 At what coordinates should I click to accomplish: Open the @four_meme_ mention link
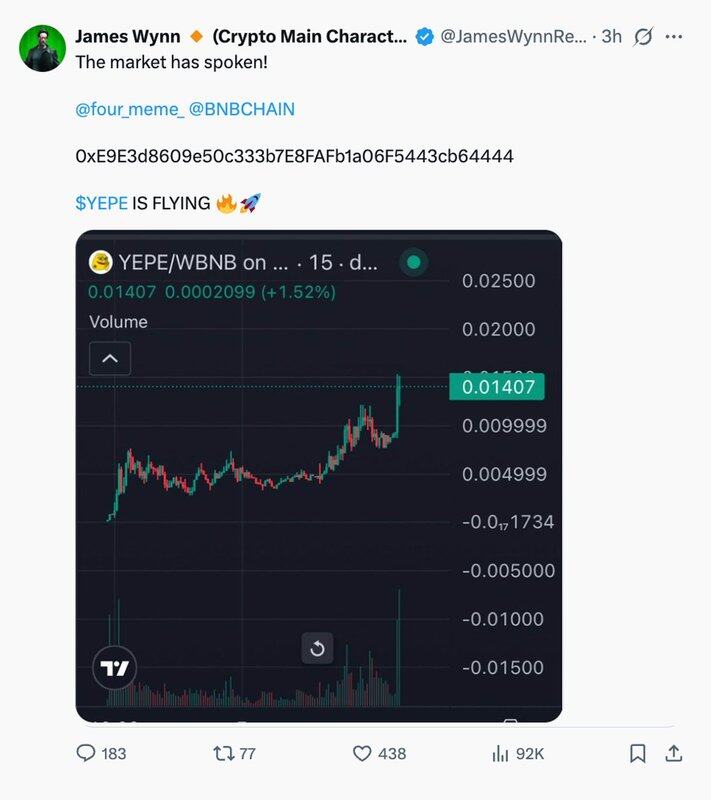coord(129,109)
